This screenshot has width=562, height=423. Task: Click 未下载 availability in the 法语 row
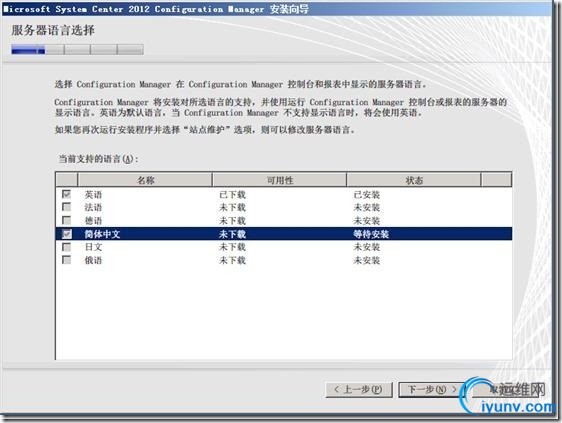click(x=232, y=207)
